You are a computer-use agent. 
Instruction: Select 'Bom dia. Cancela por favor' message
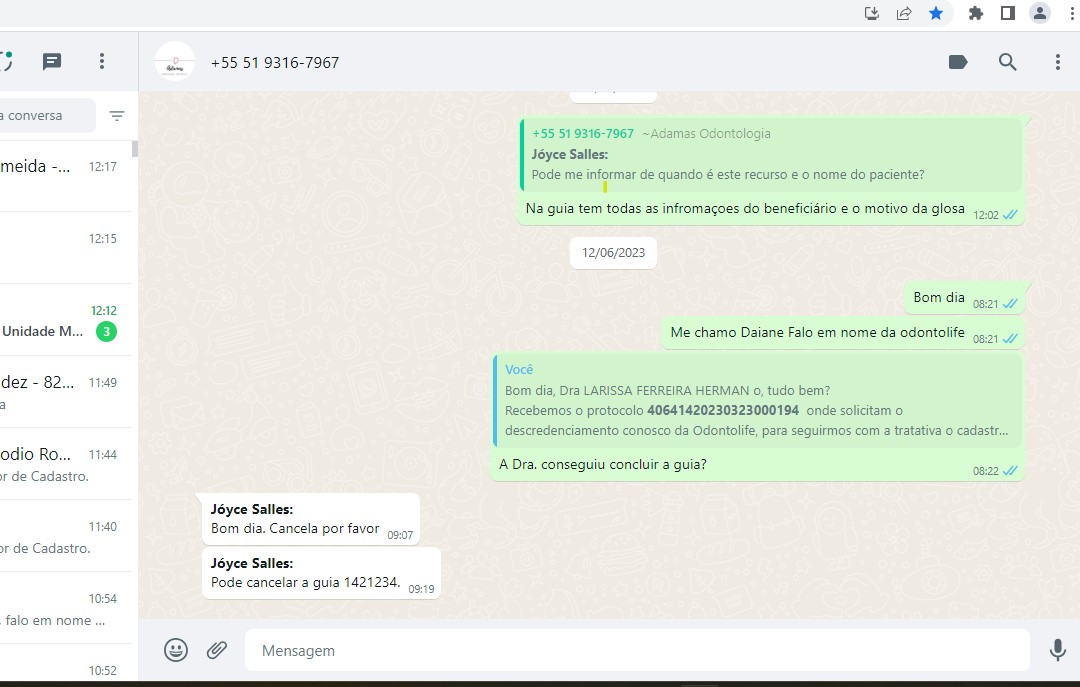pos(311,519)
